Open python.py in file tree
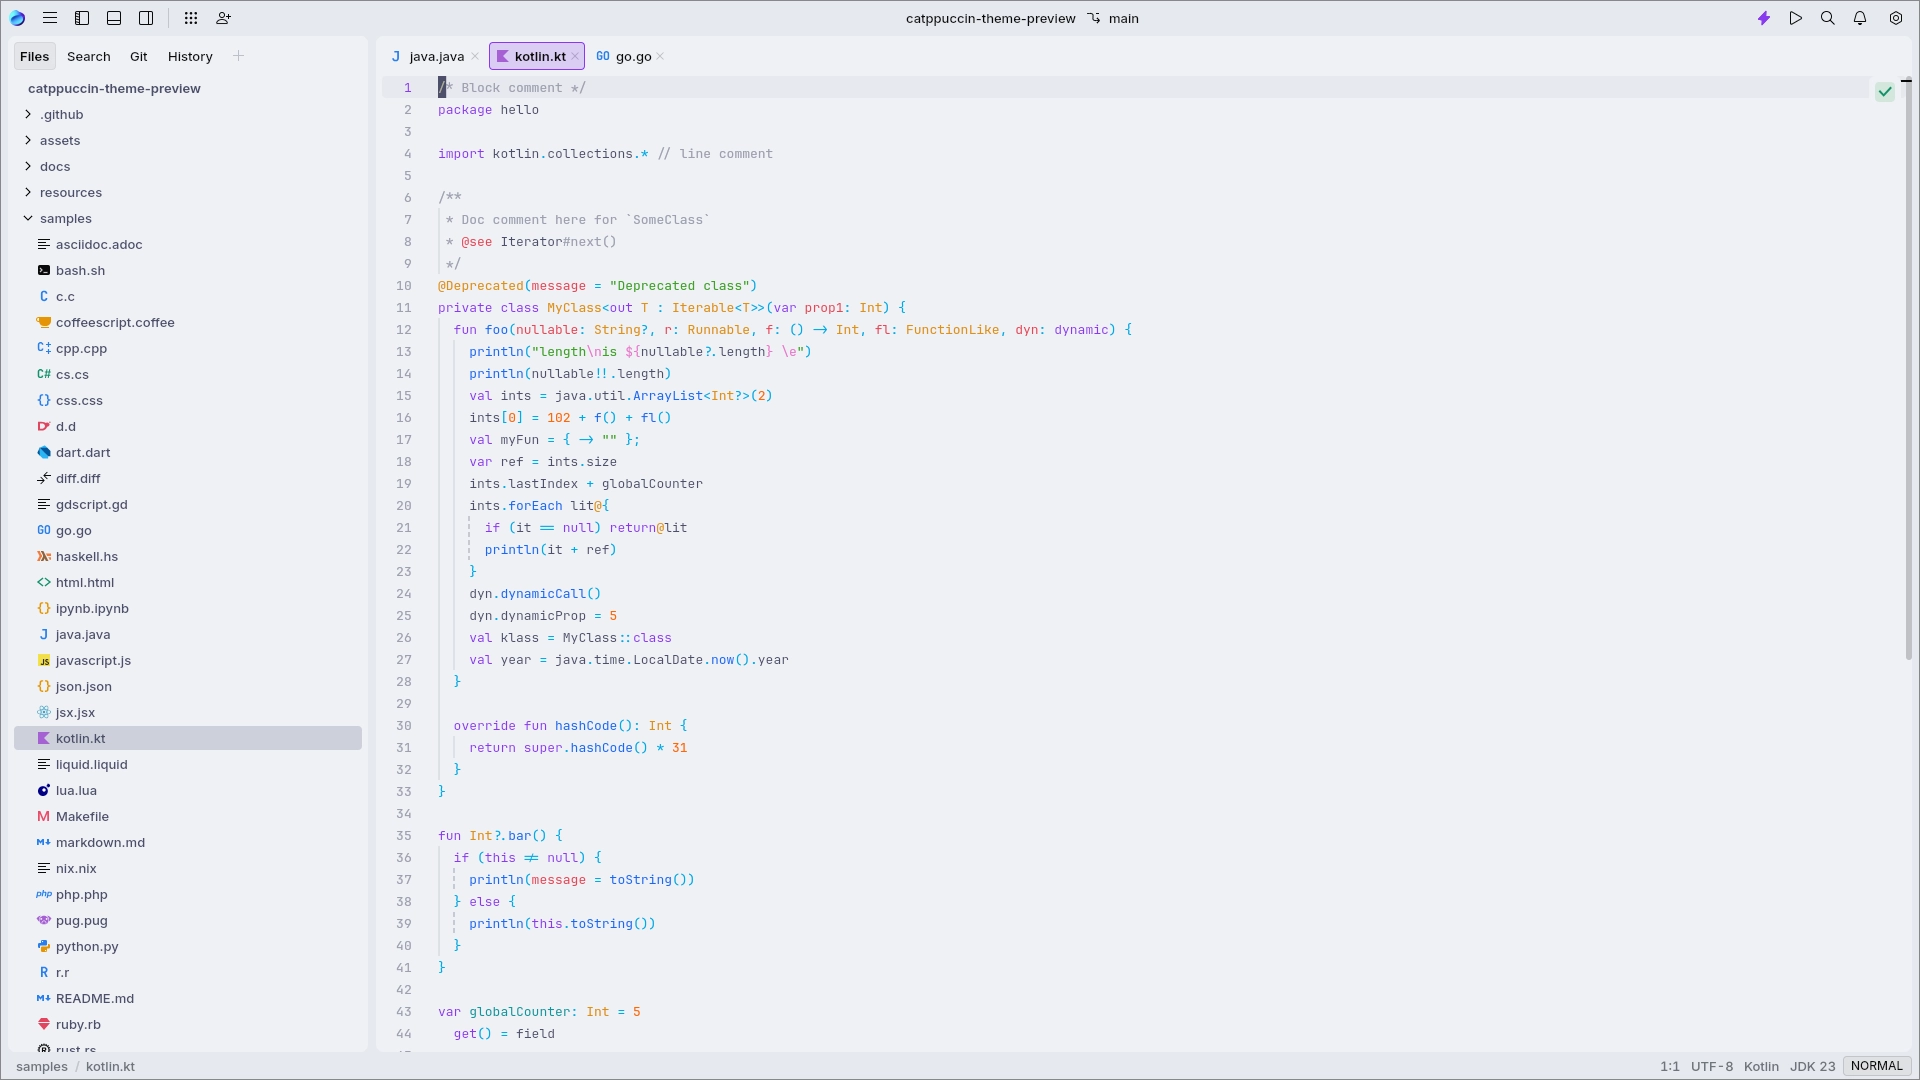 pyautogui.click(x=87, y=946)
